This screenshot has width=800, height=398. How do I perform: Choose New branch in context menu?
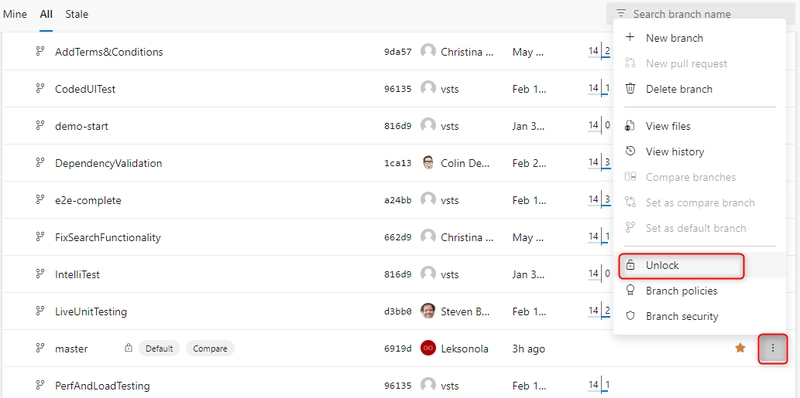click(x=674, y=38)
